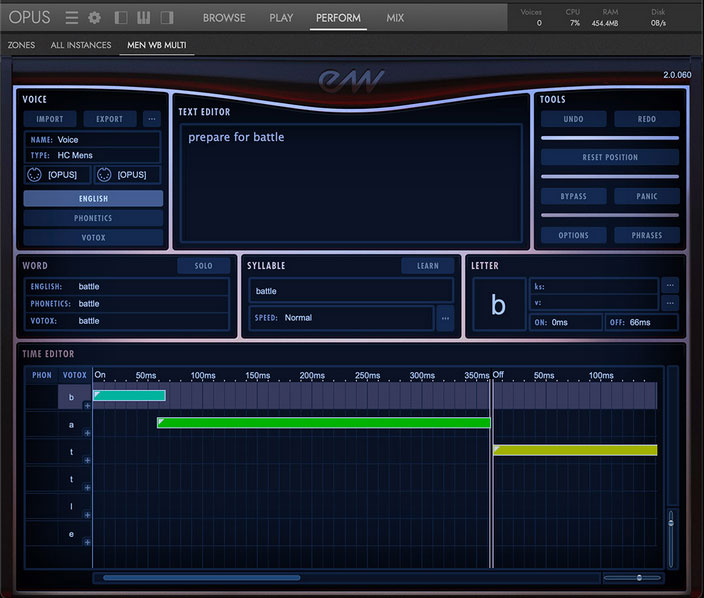The image size is (704, 598).
Task: Click the first MIDI port icon
Action: click(x=35, y=175)
